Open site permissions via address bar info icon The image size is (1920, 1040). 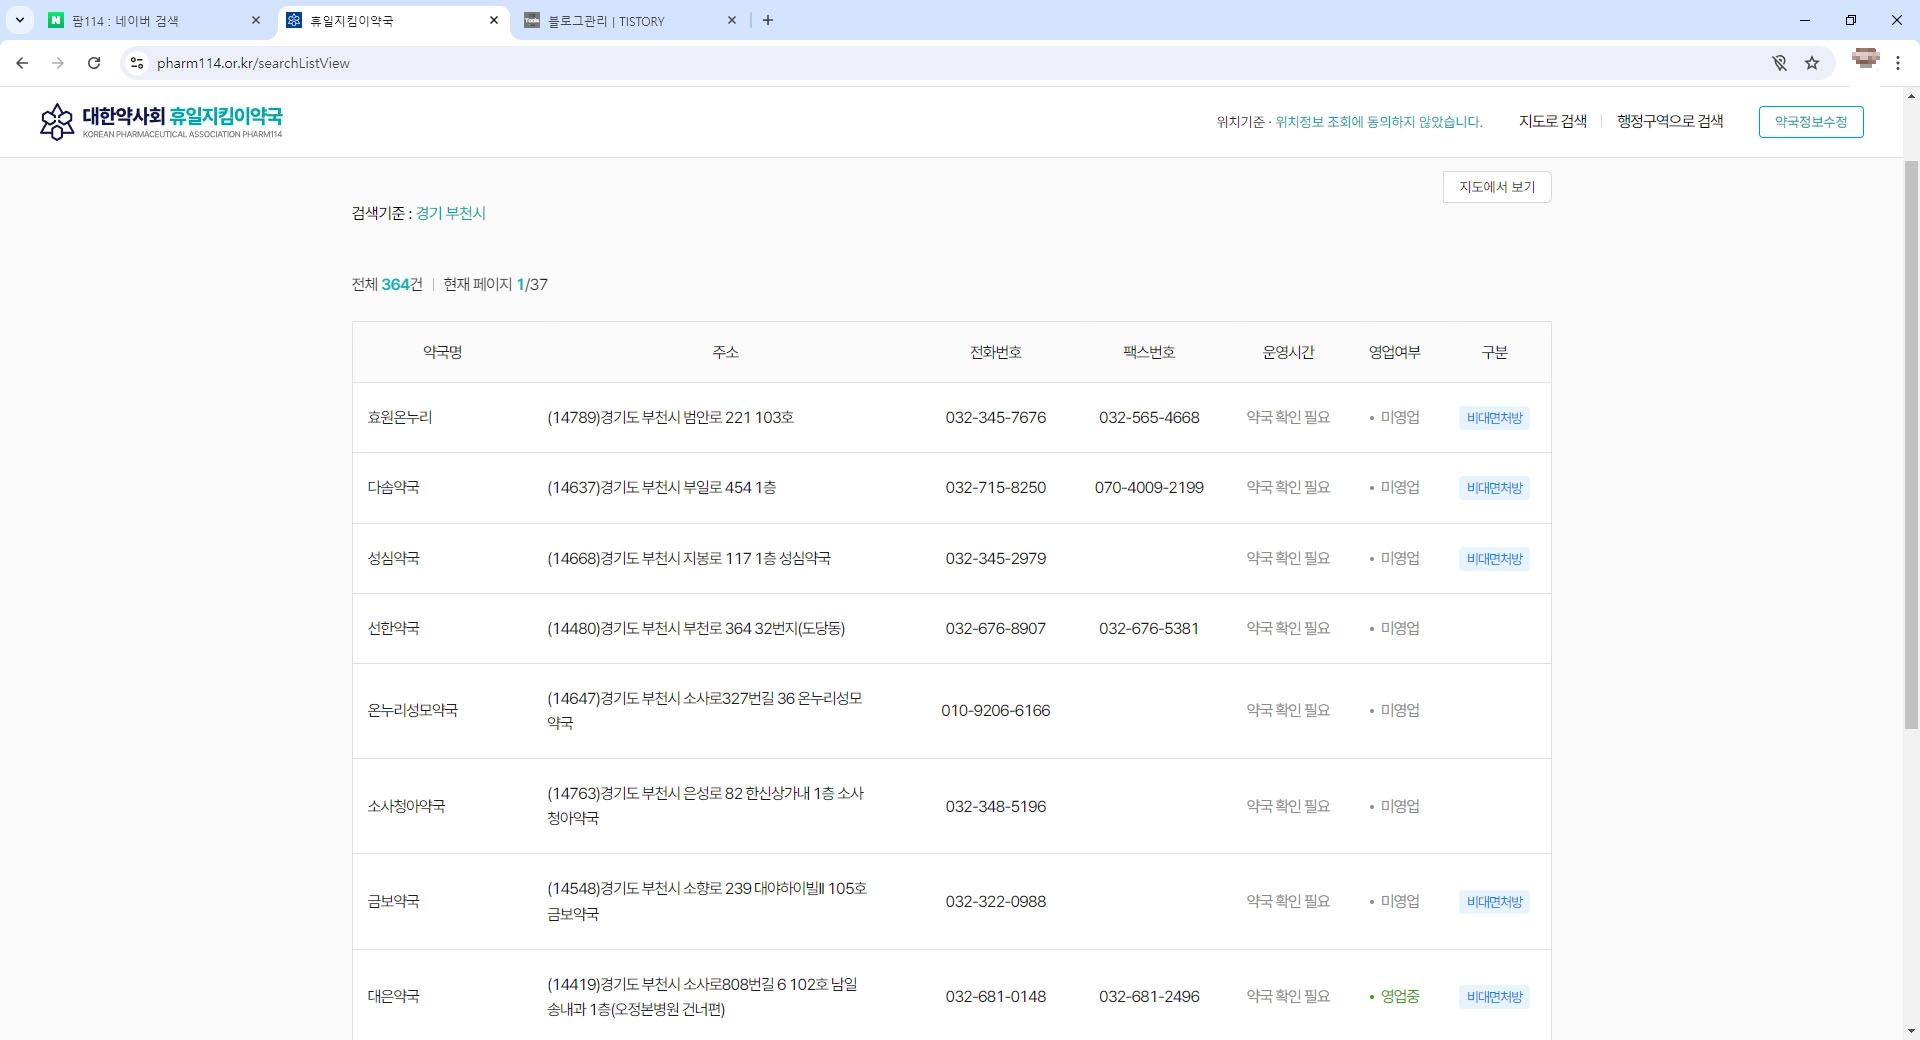click(x=136, y=62)
